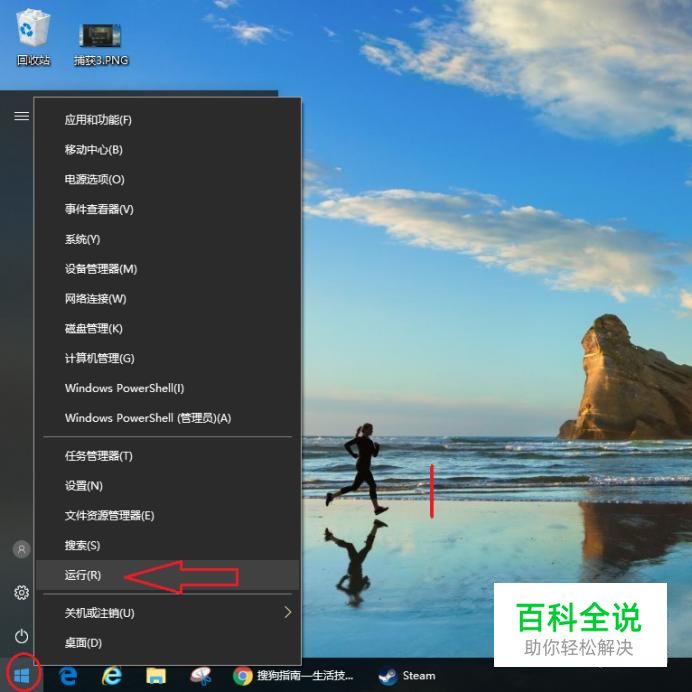Image resolution: width=692 pixels, height=692 pixels.
Task: Switch to Chrome window 搜狗指南 on taskbar
Action: pos(293,676)
